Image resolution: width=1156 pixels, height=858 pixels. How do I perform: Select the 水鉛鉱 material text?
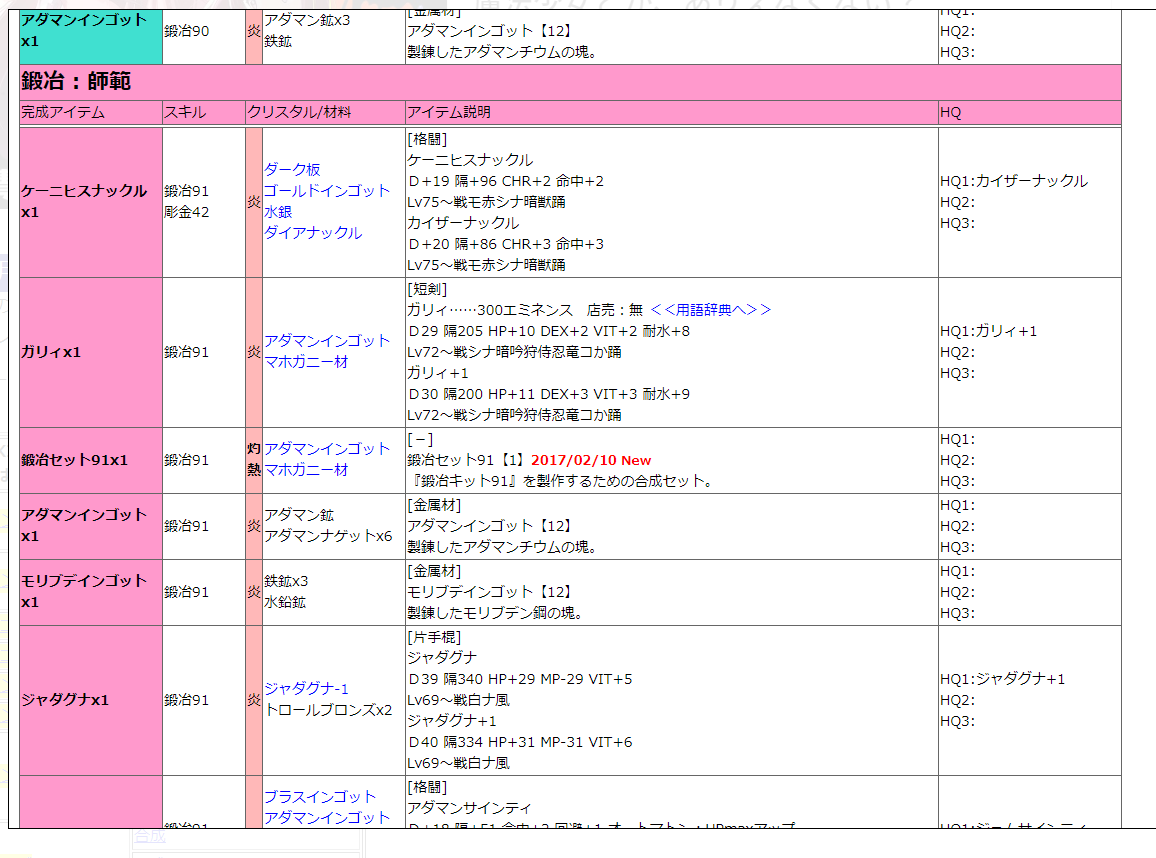pos(285,602)
